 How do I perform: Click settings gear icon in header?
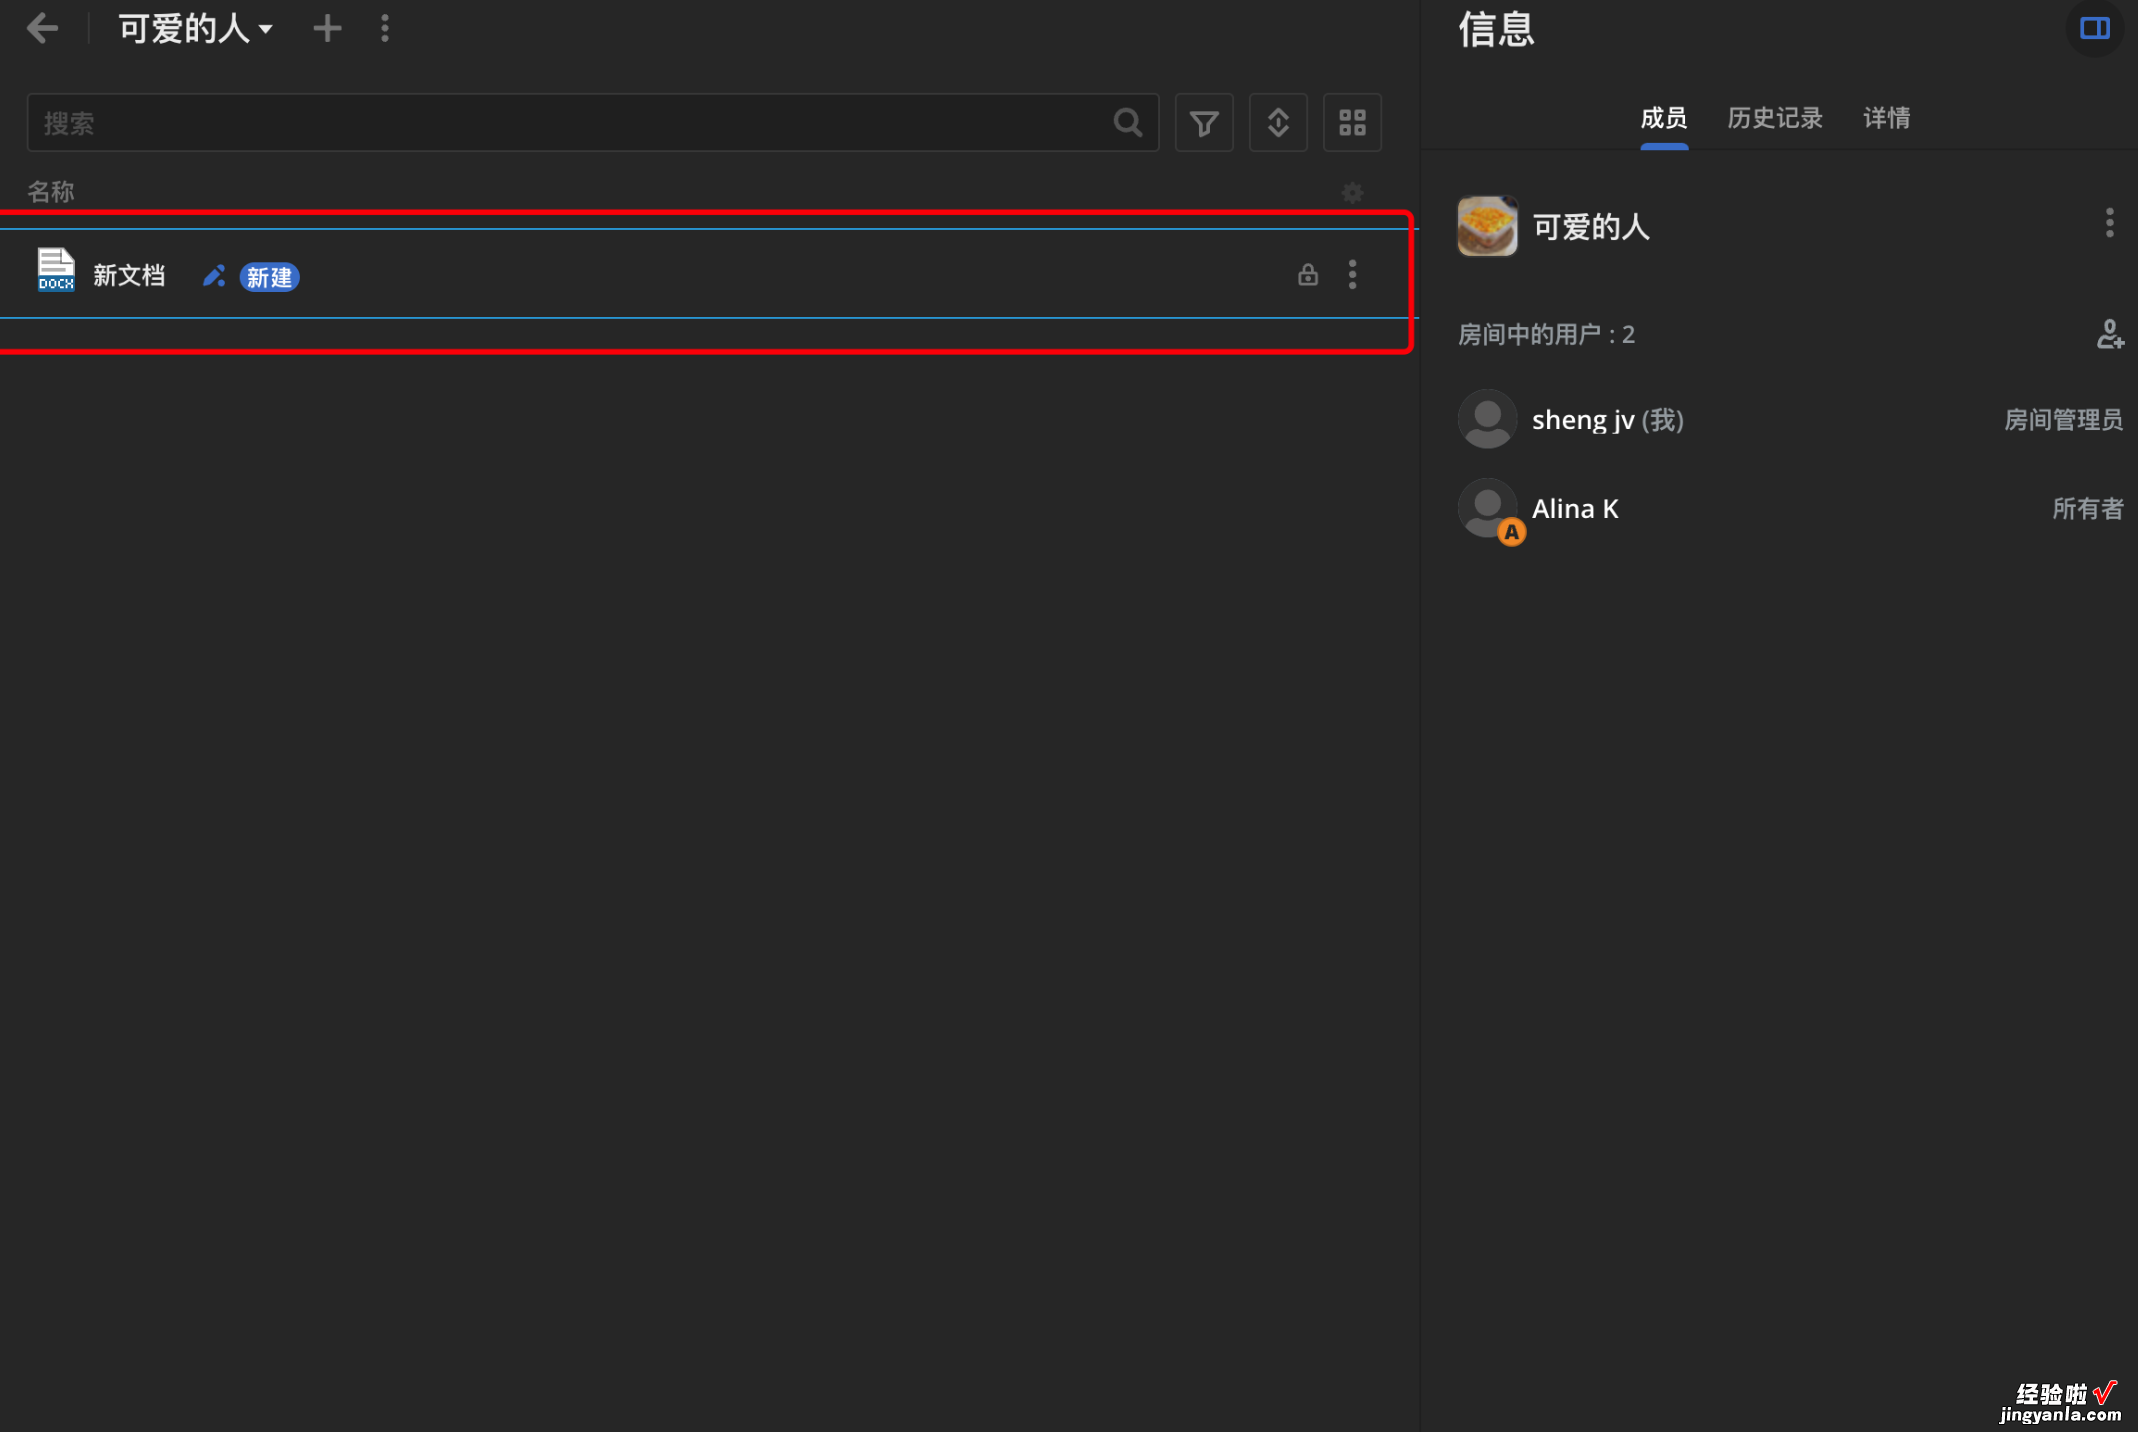point(1353,192)
